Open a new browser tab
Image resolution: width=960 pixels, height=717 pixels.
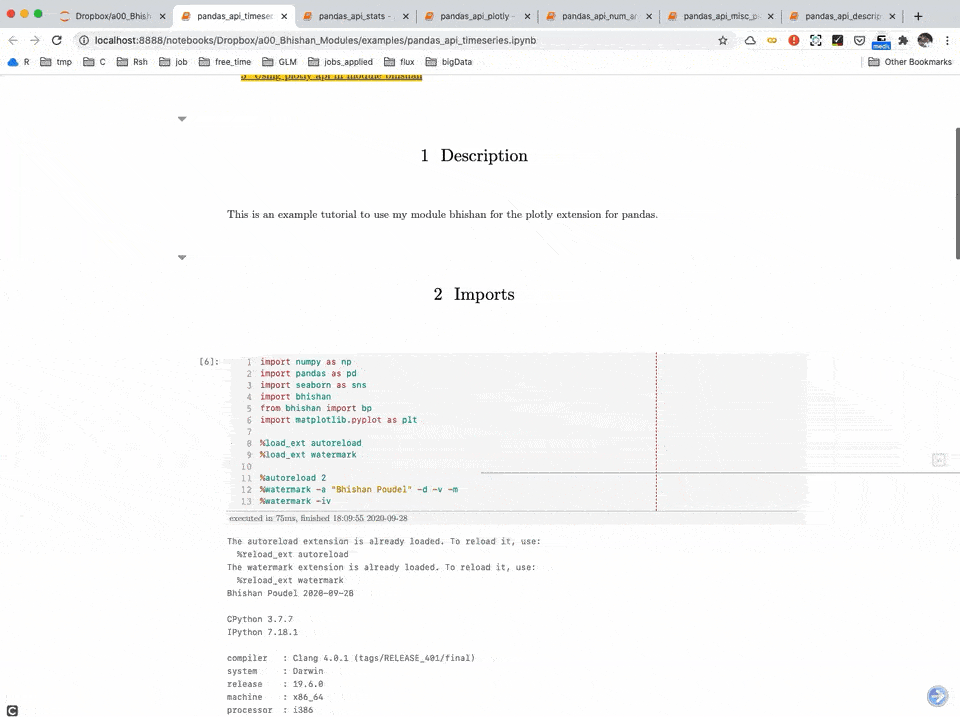click(x=918, y=17)
